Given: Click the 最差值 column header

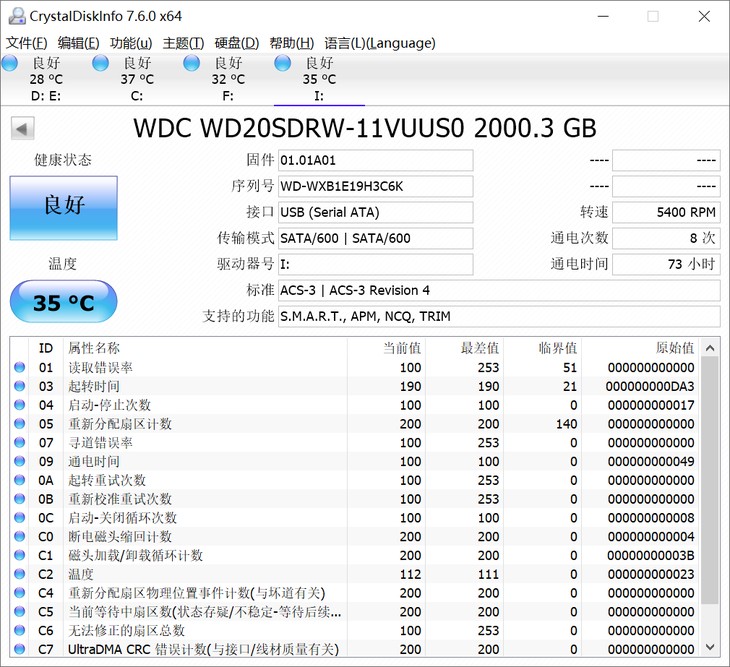Looking at the screenshot, I should point(464,348).
